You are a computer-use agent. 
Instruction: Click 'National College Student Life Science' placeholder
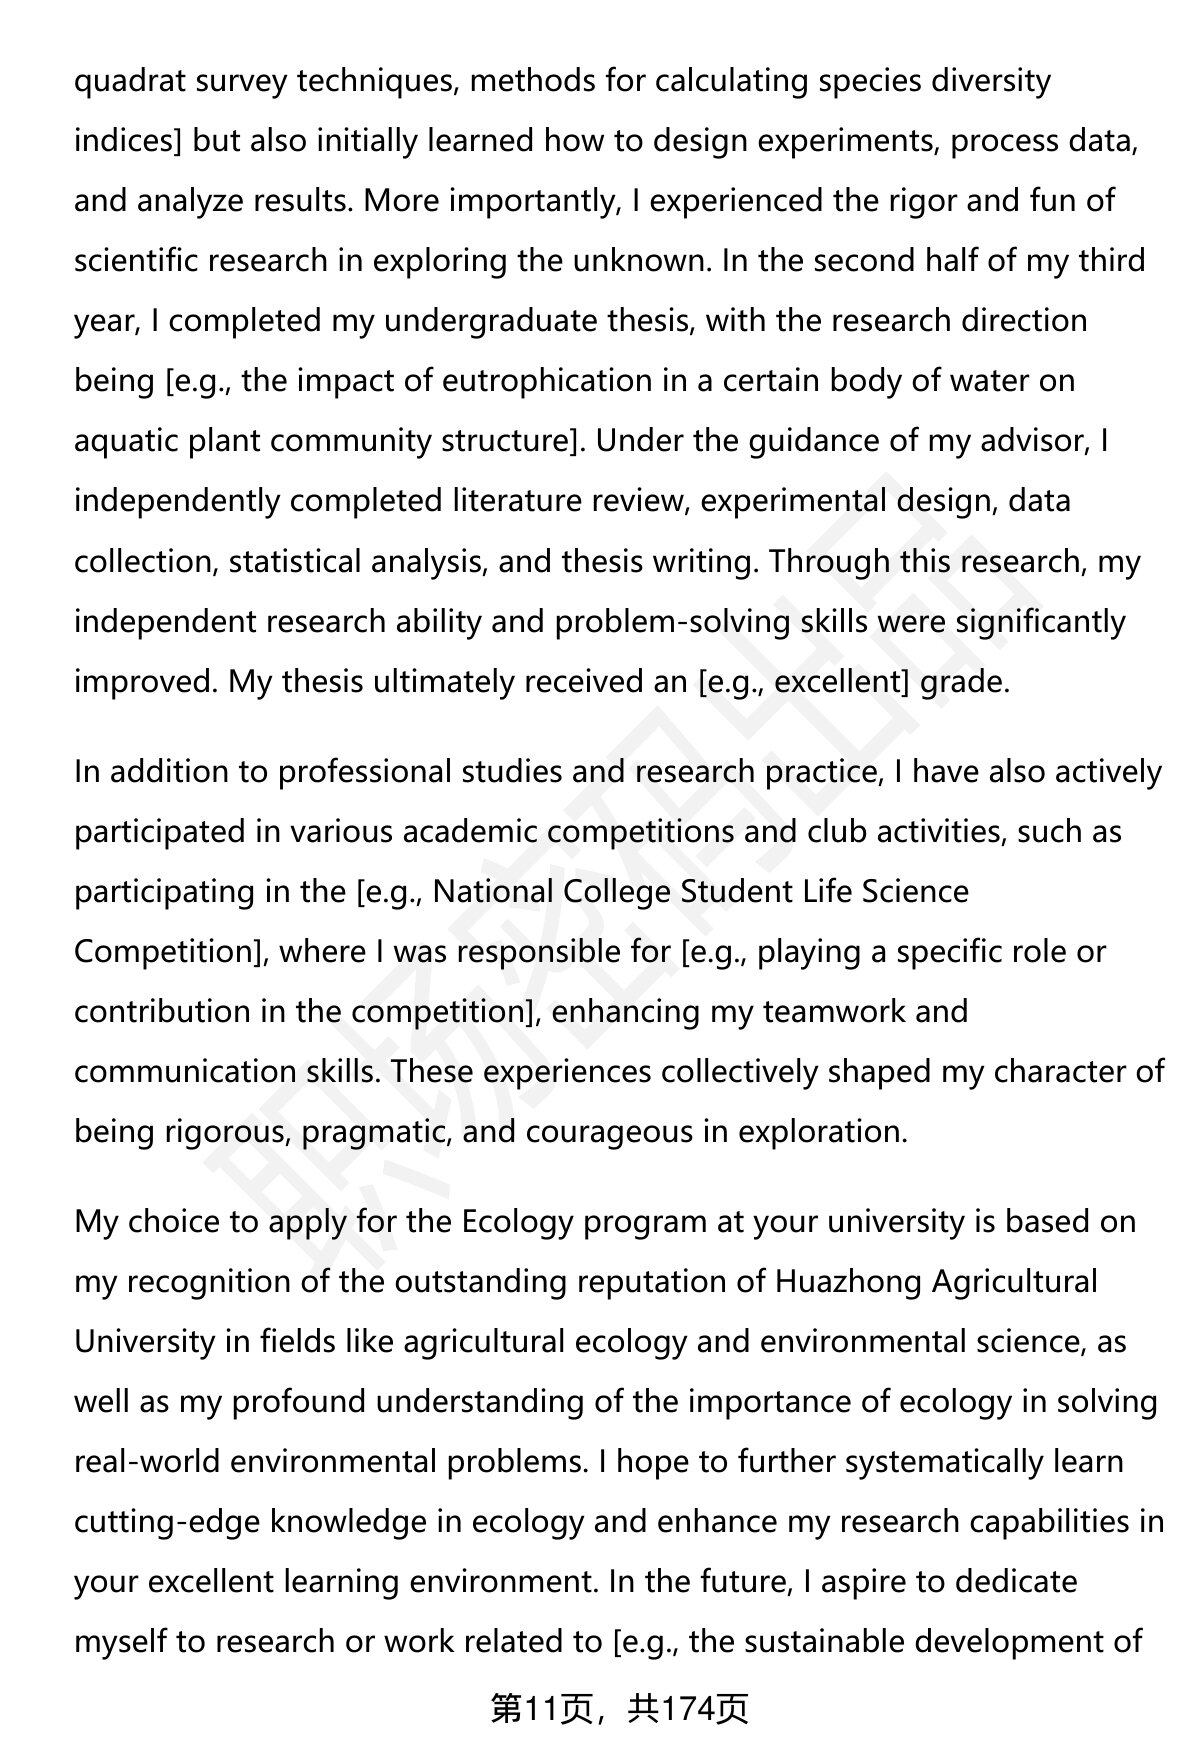coord(701,891)
